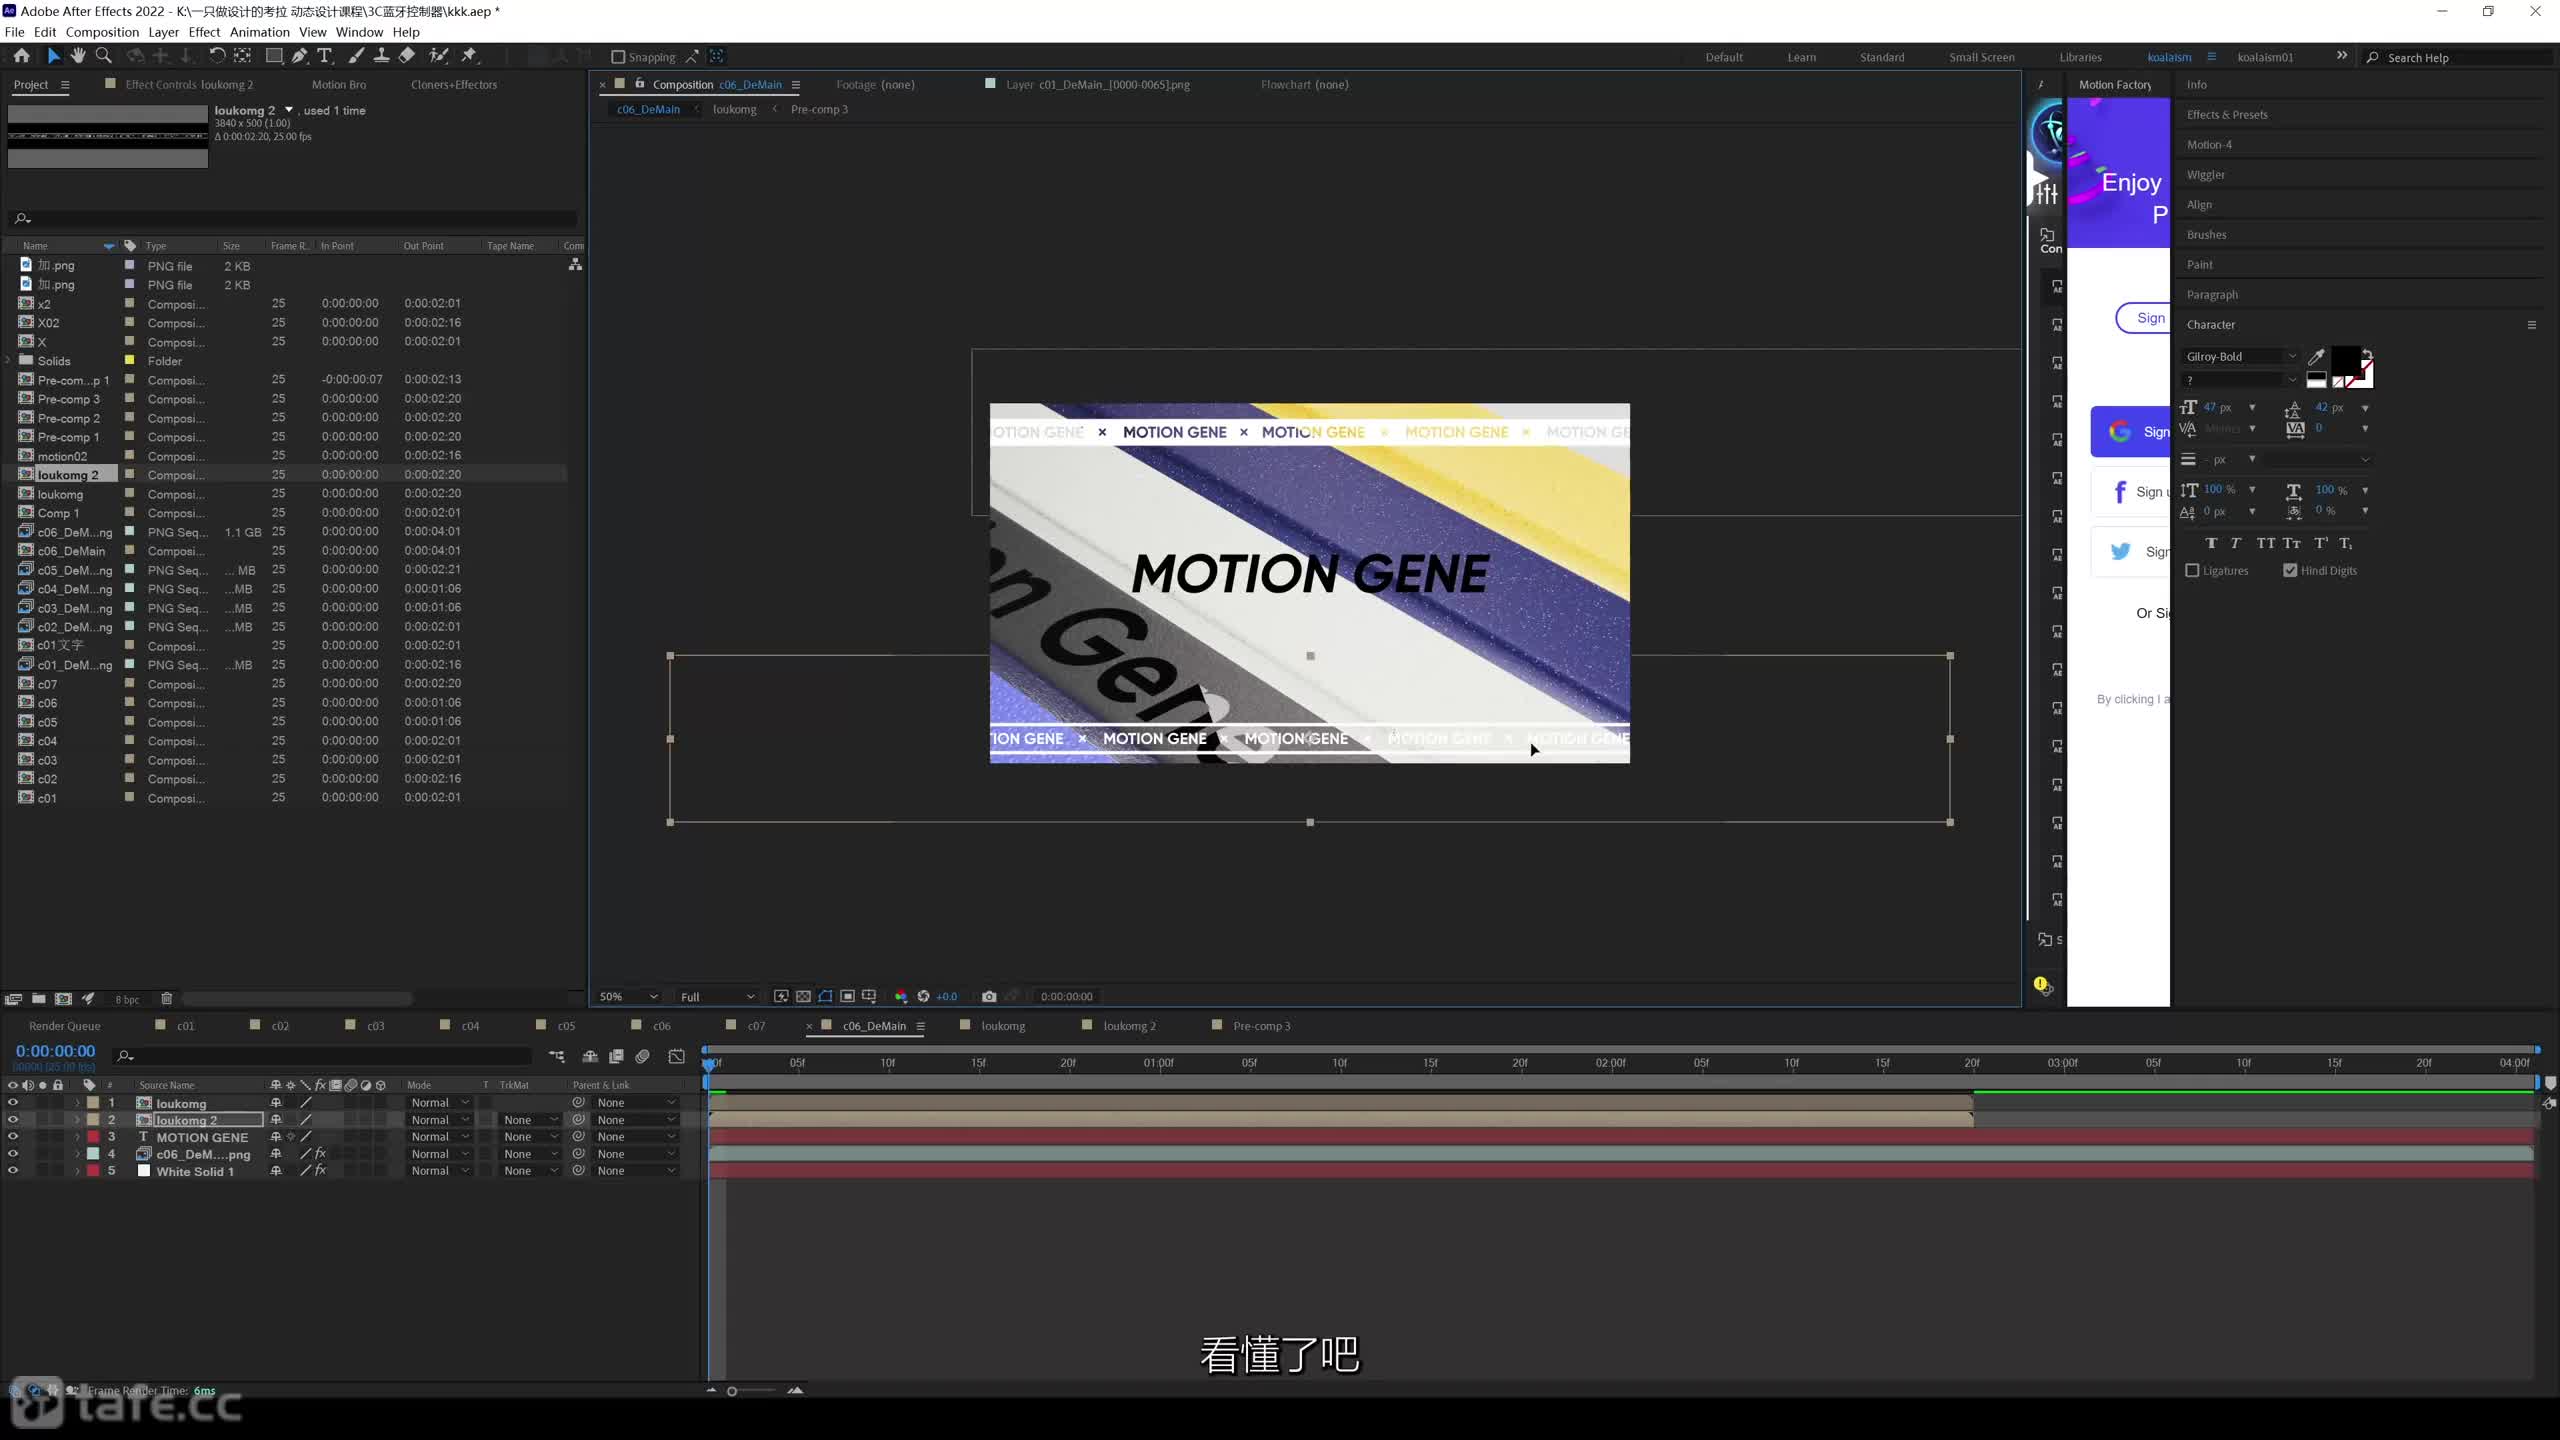This screenshot has width=2560, height=1440.
Task: Click the Fast Previews icon
Action: pyautogui.click(x=781, y=996)
